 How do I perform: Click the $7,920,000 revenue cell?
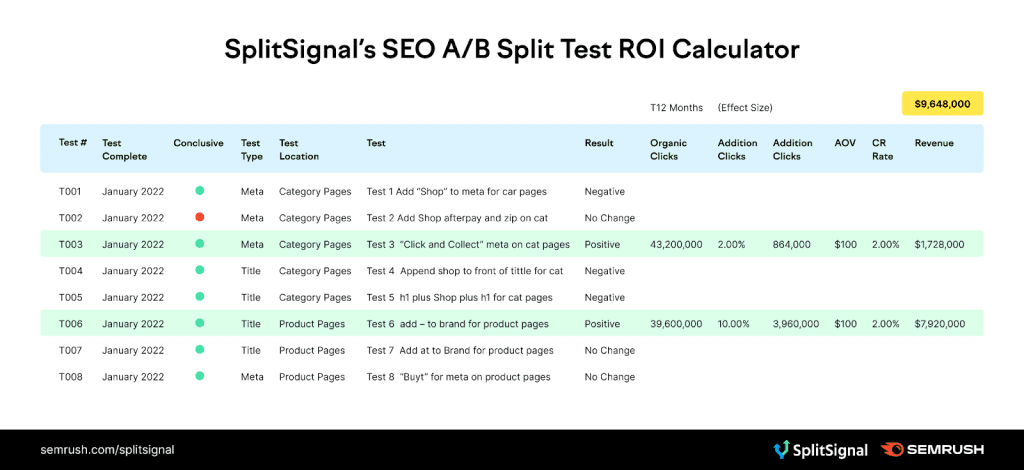(x=939, y=324)
